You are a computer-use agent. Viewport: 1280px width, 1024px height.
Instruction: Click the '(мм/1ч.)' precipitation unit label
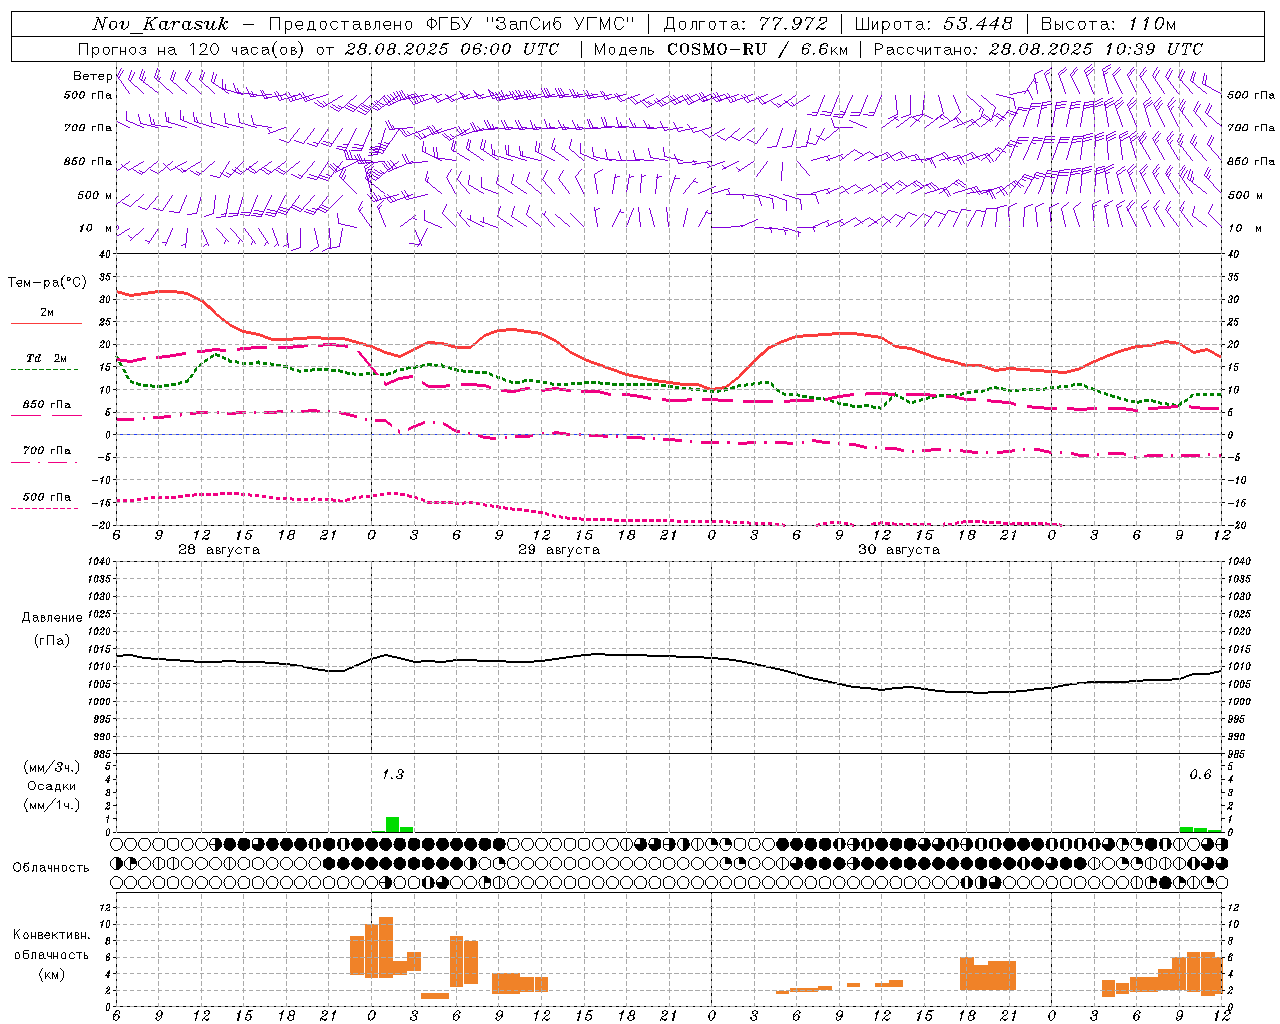tap(52, 805)
